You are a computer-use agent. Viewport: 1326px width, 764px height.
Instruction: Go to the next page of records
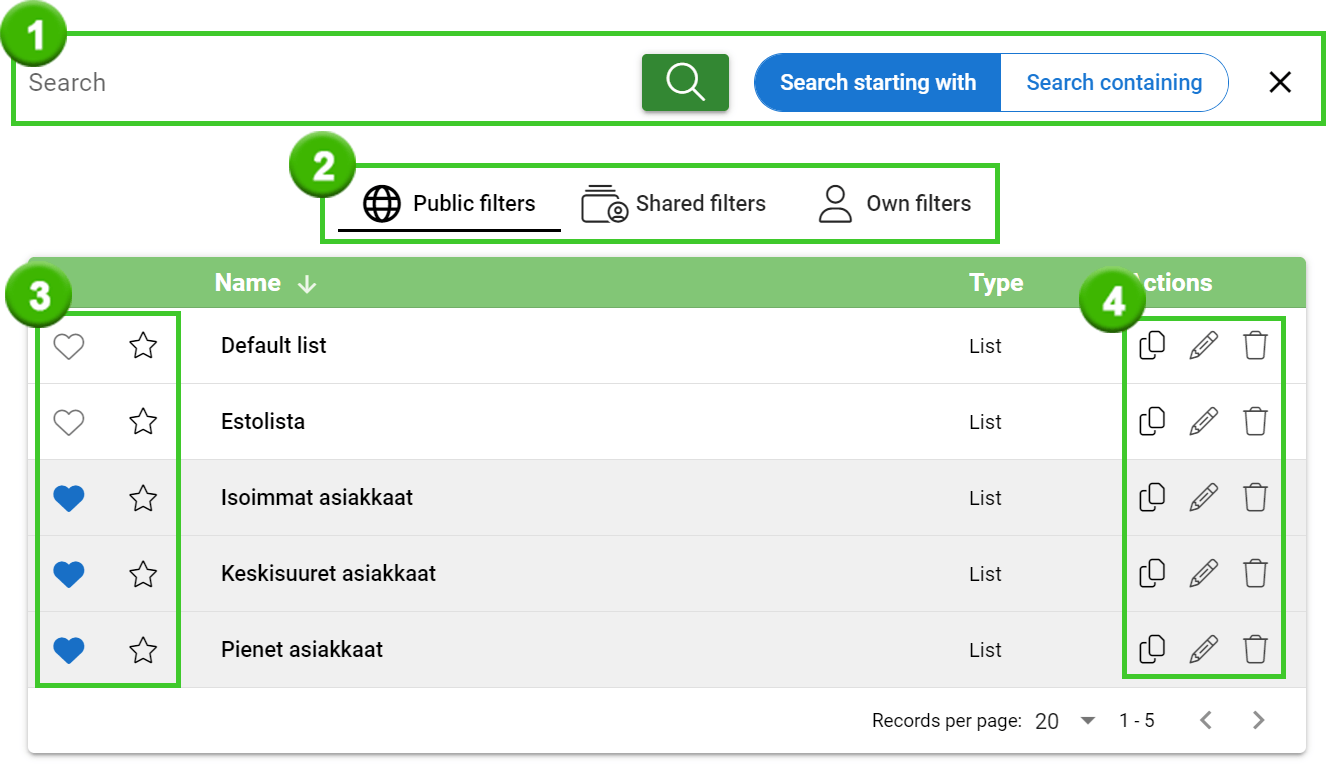coord(1257,719)
